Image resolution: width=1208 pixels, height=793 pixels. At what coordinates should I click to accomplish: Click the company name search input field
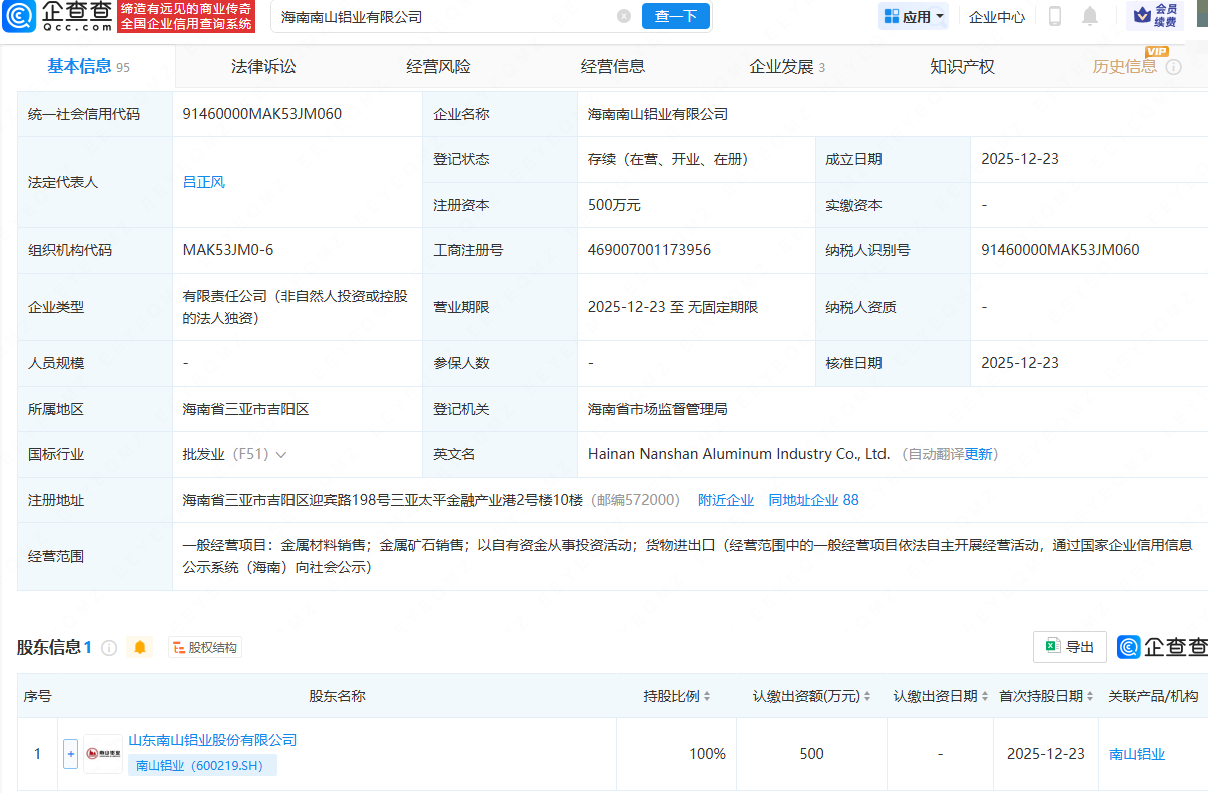pyautogui.click(x=440, y=17)
